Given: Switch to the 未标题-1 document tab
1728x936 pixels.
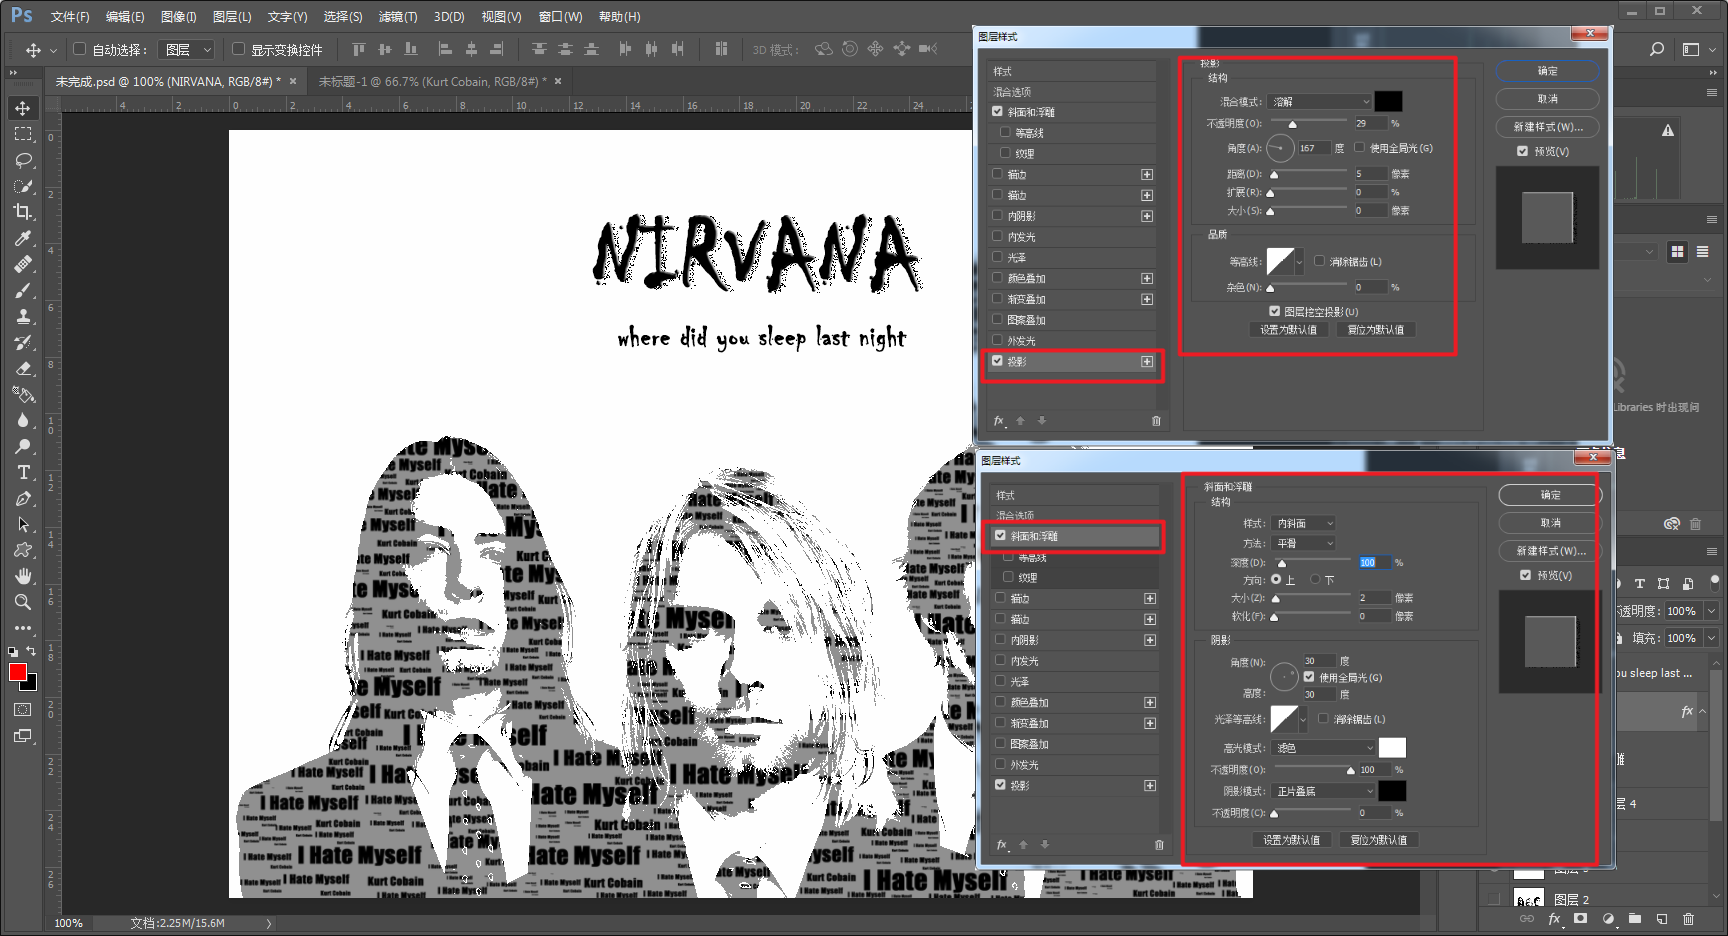Looking at the screenshot, I should [432, 82].
